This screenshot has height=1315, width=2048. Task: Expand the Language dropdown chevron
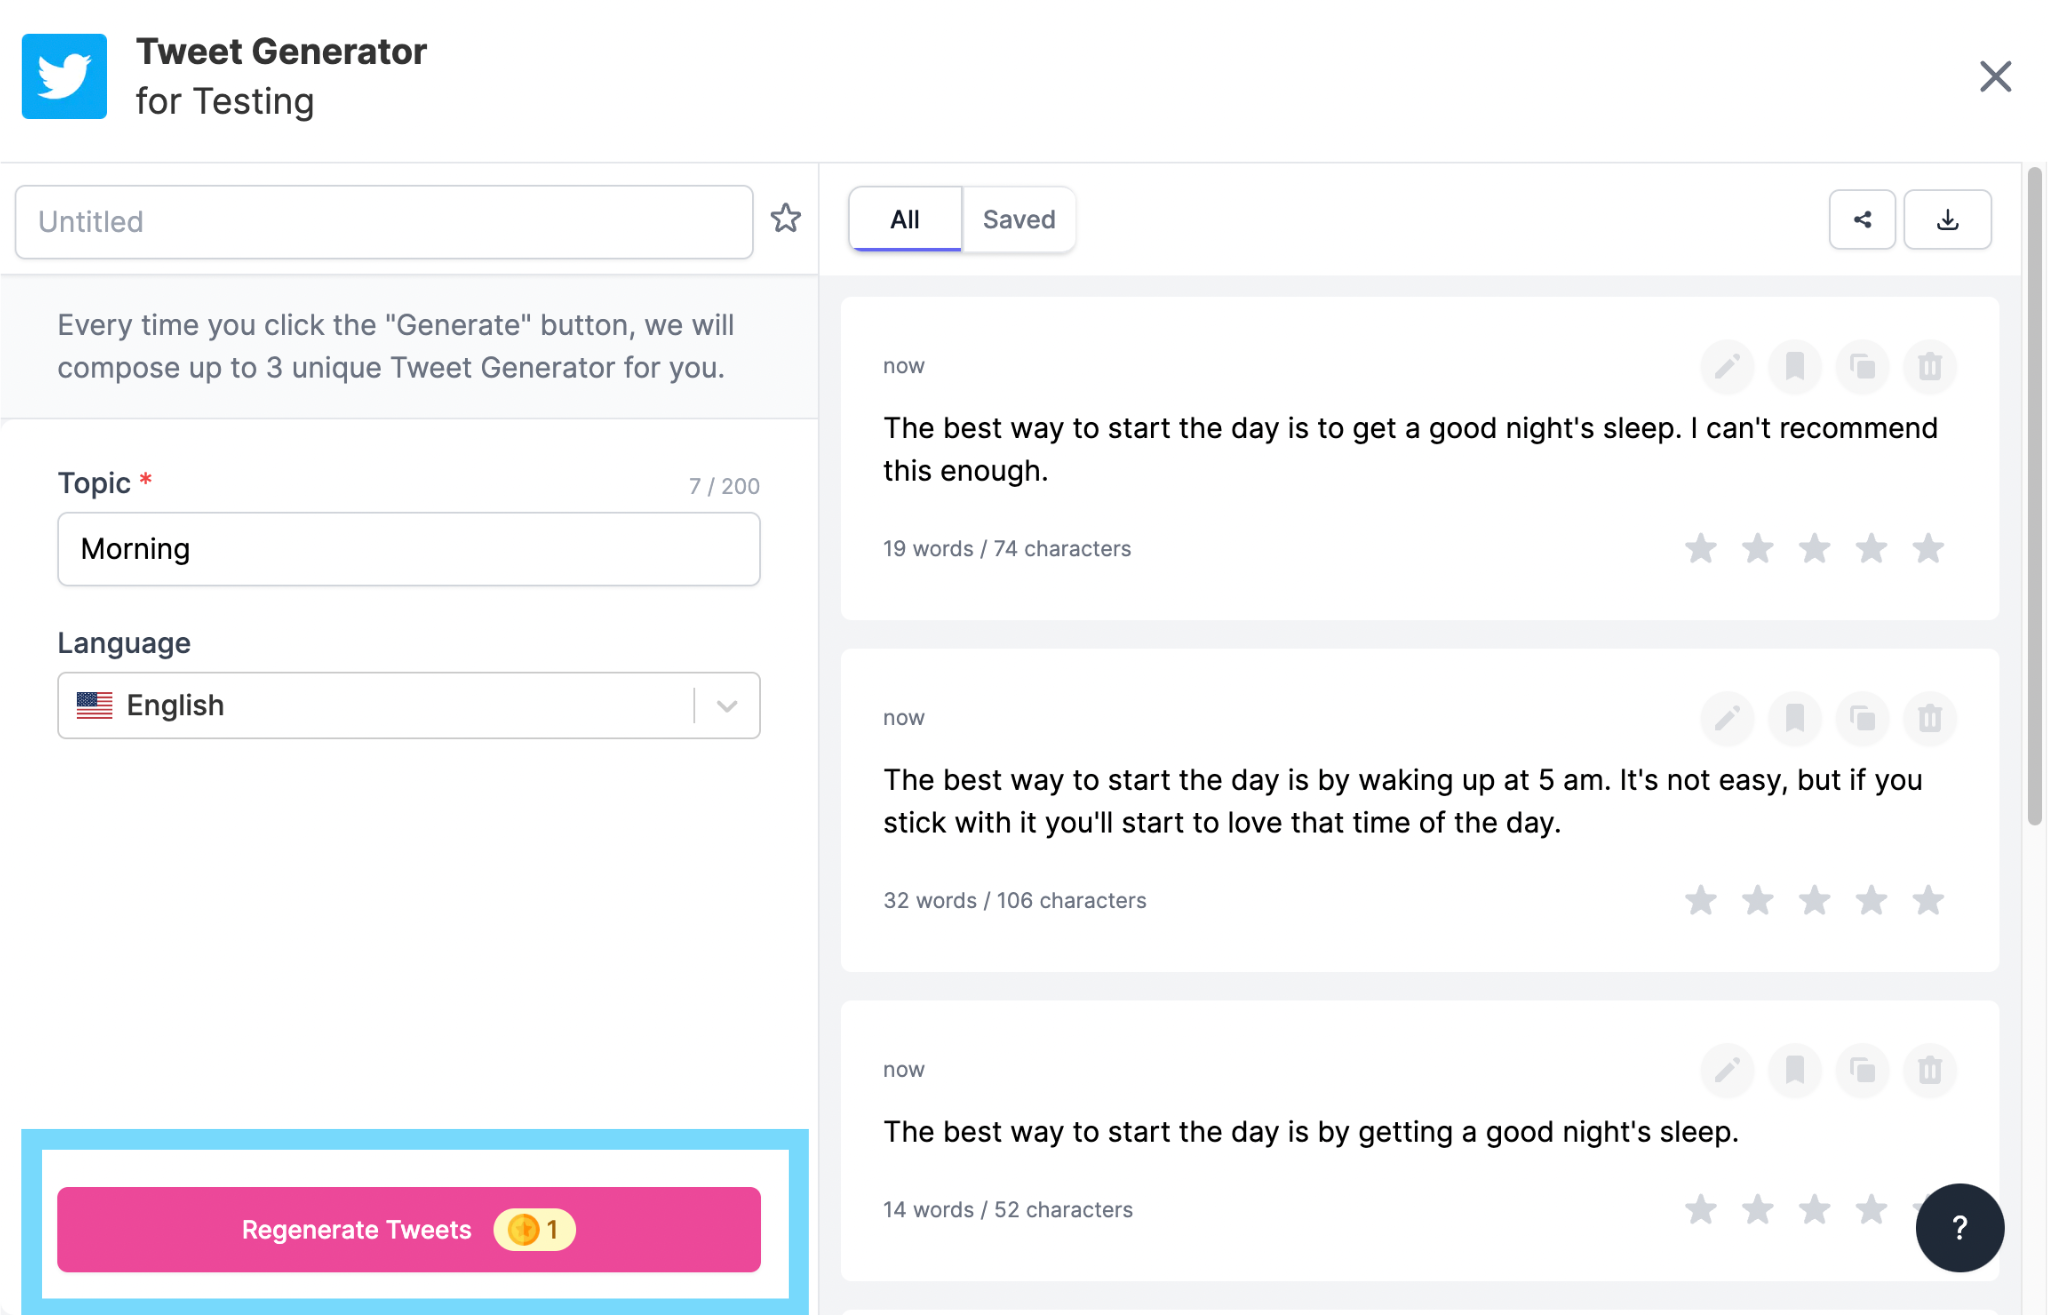727,706
